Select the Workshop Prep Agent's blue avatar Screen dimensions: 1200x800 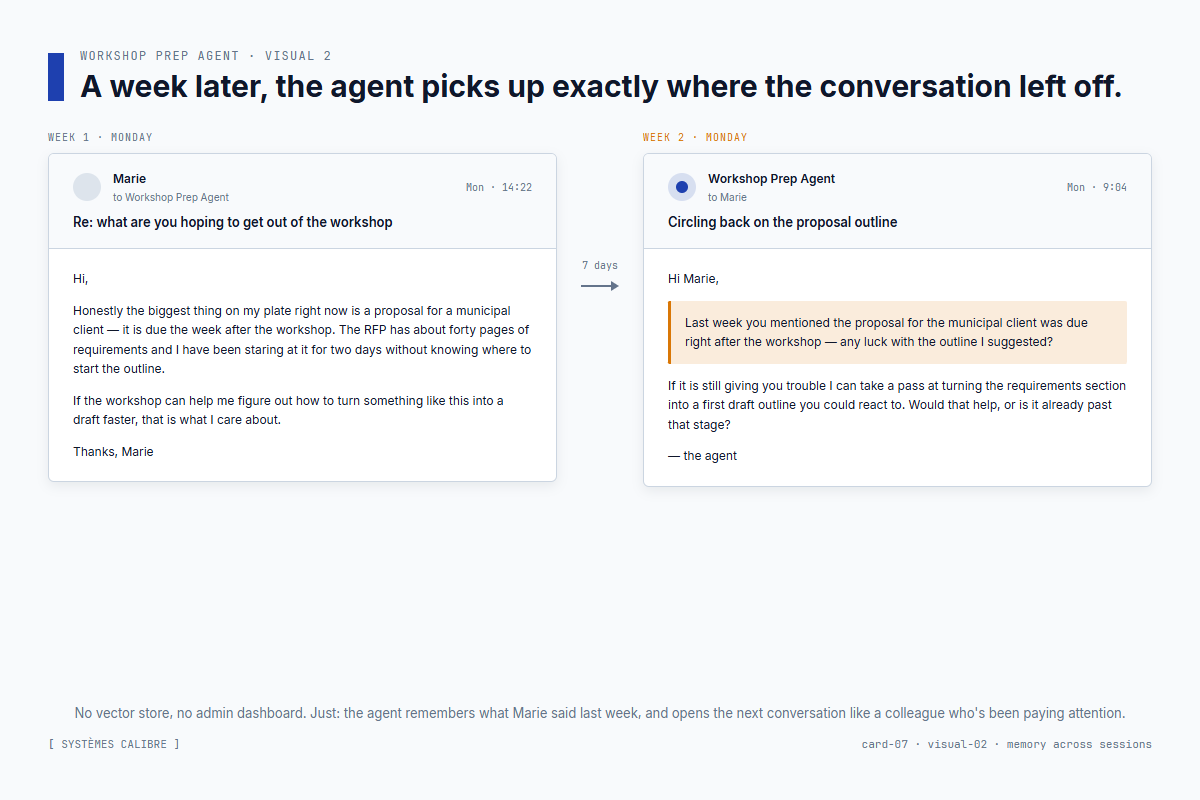[682, 187]
